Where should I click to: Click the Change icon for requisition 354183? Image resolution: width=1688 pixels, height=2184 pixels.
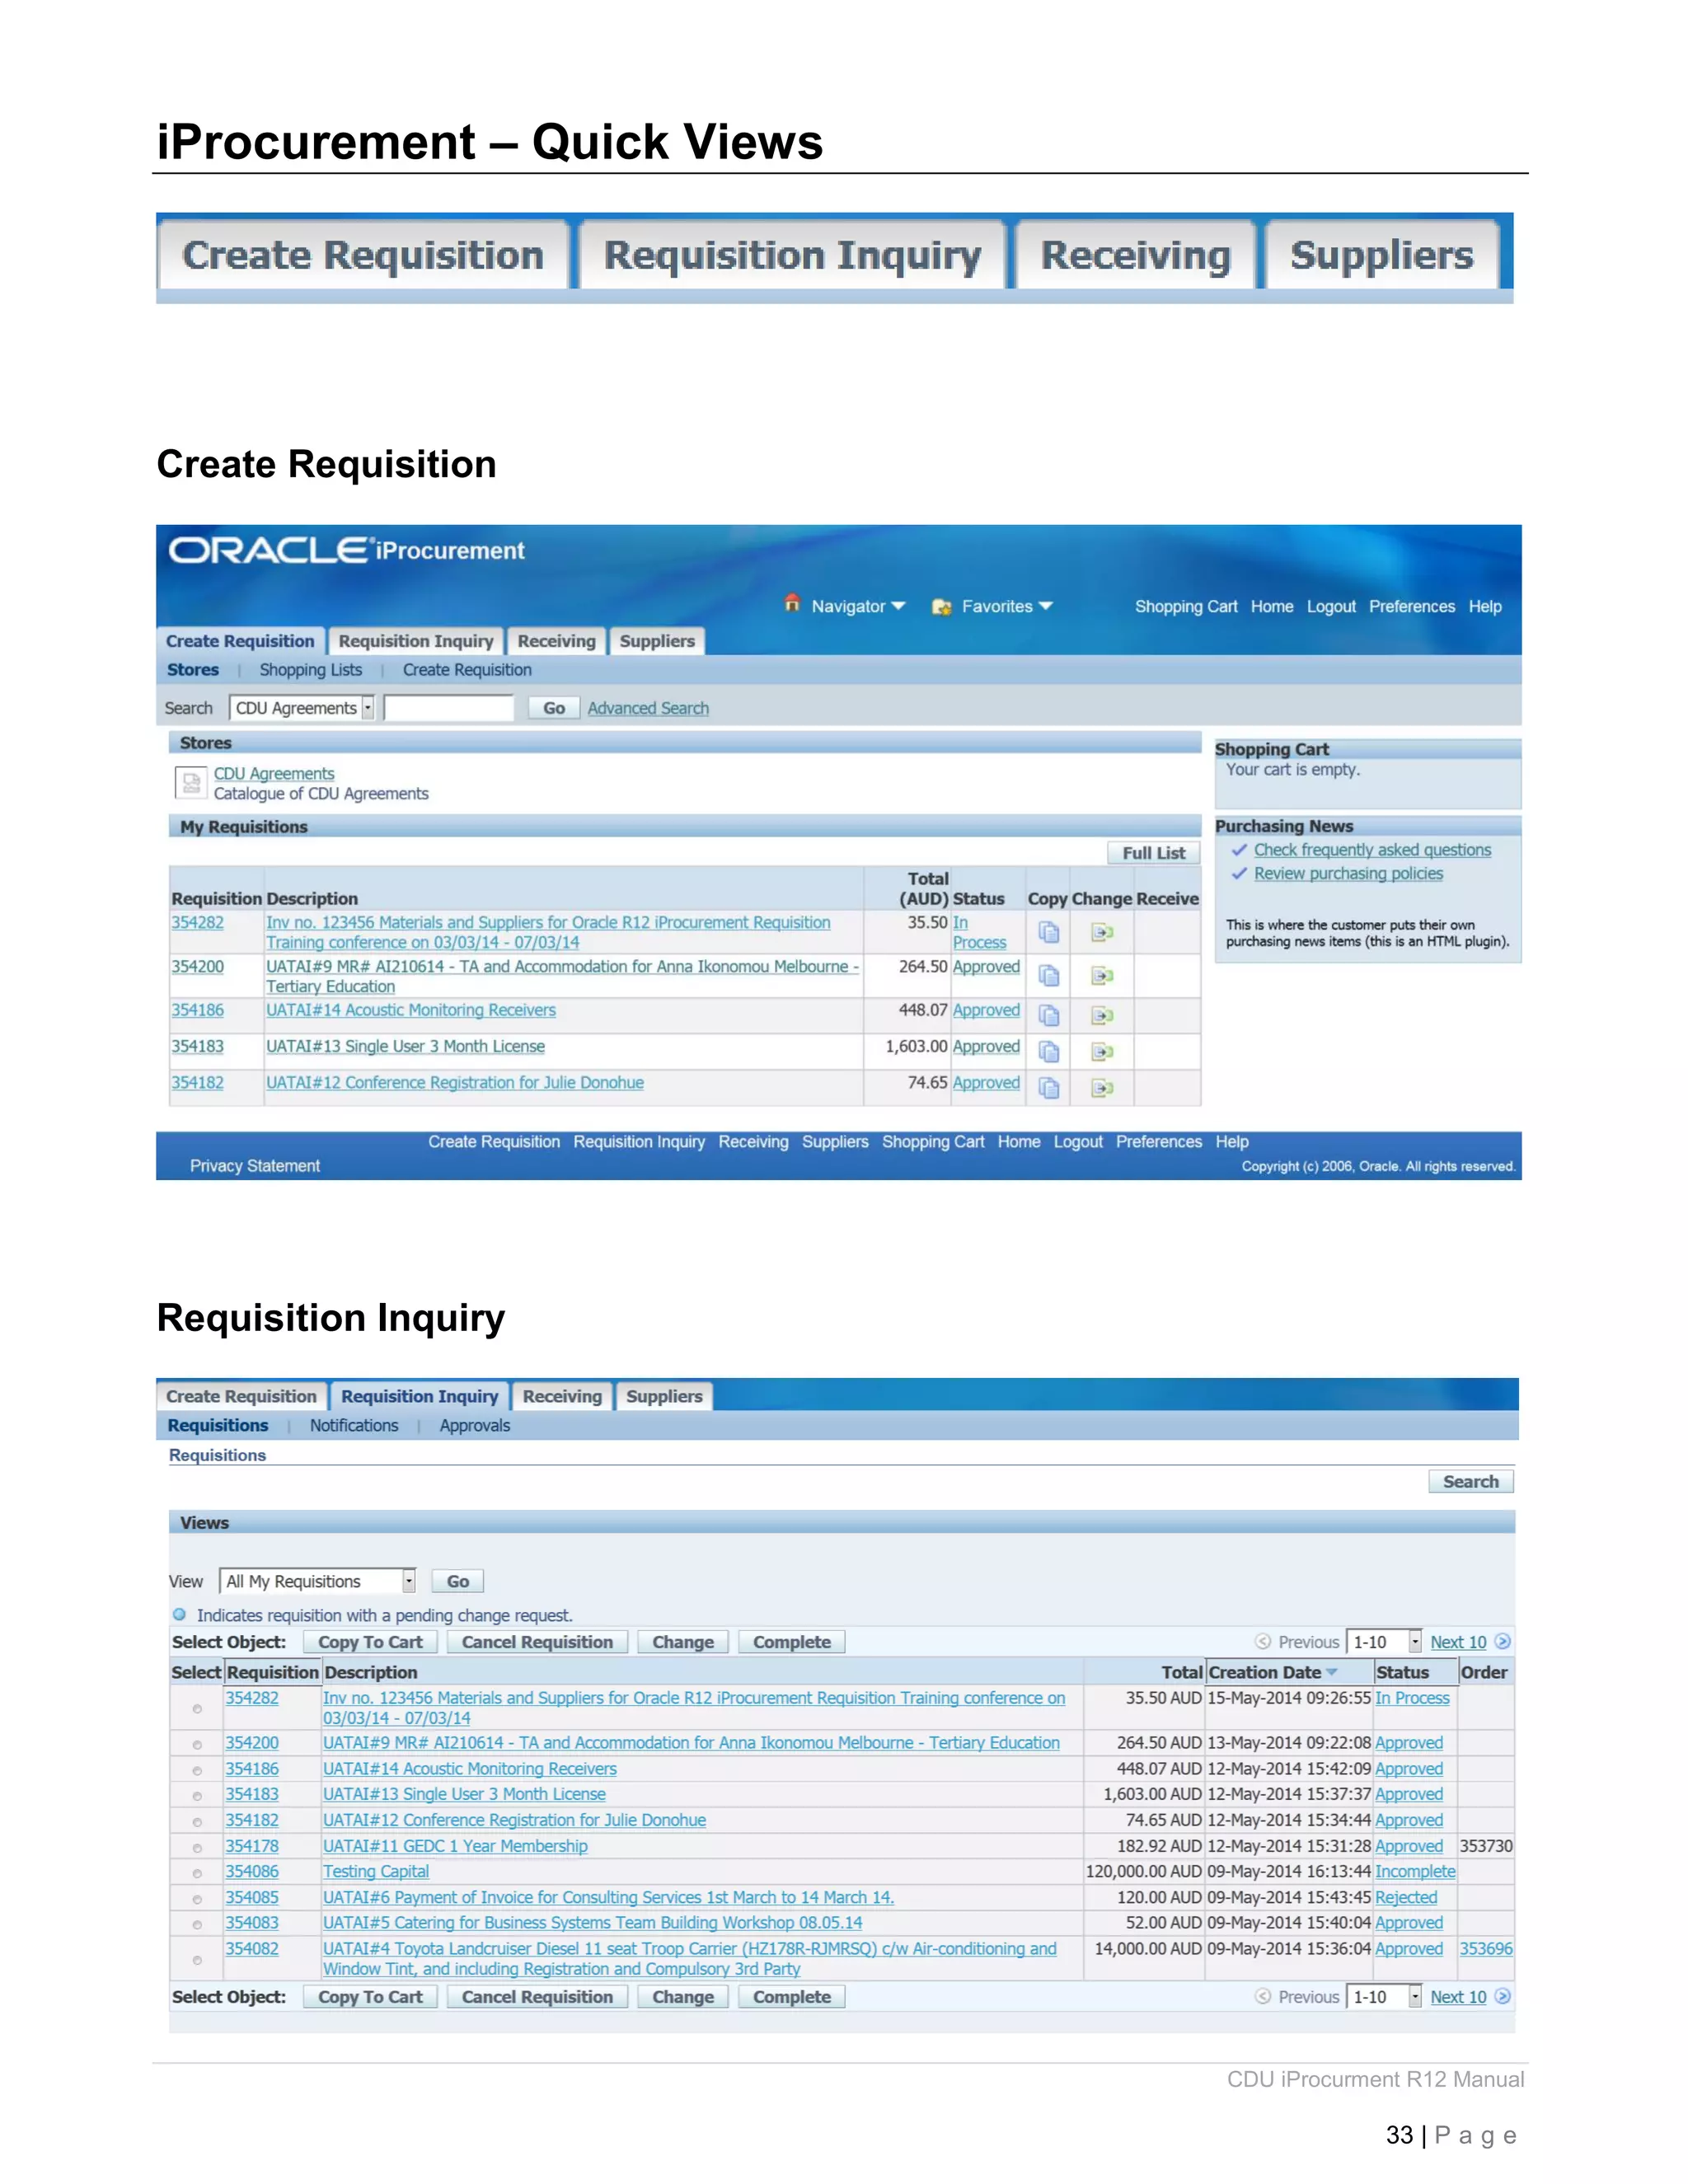coord(1102,1052)
